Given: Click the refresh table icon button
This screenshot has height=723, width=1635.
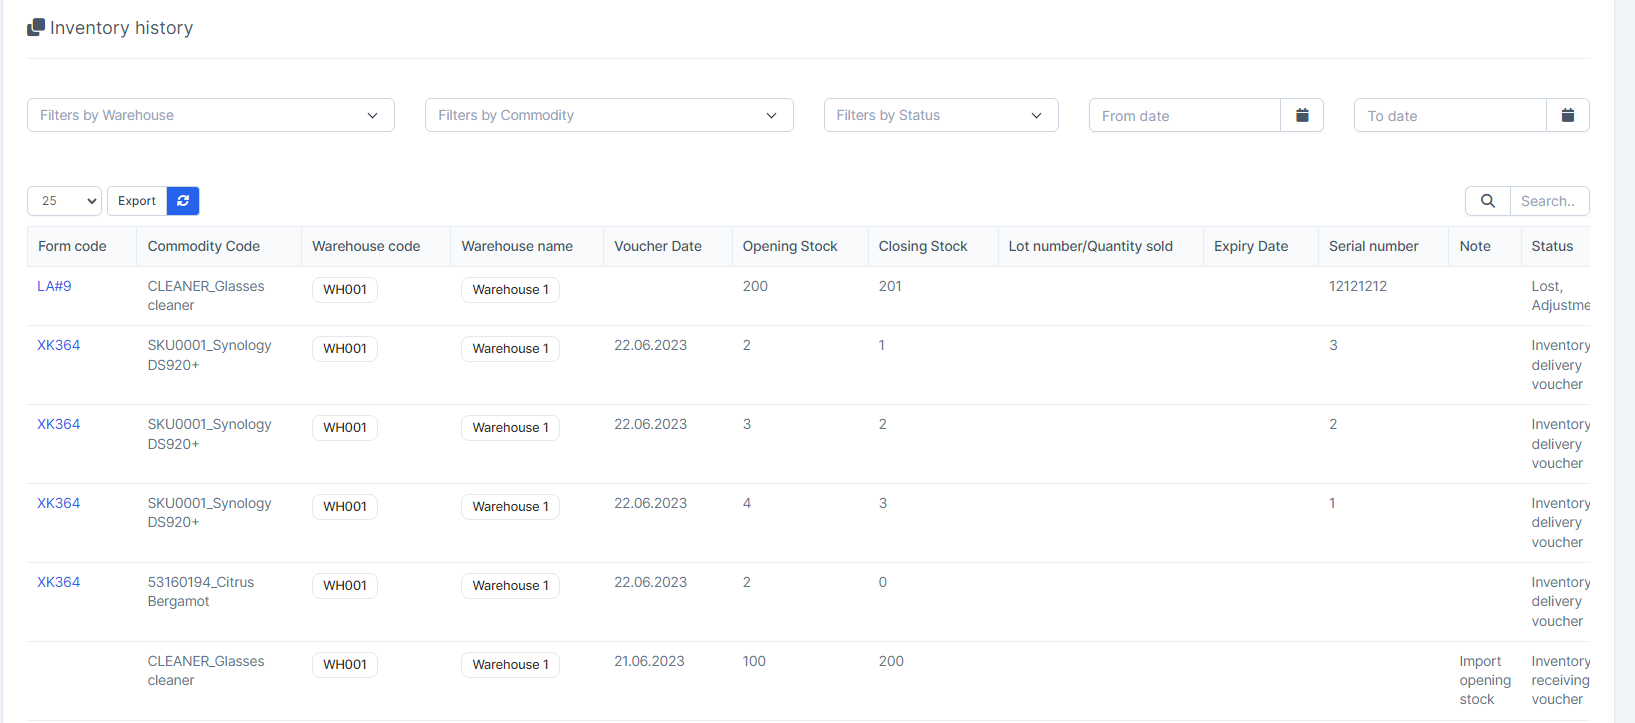Looking at the screenshot, I should pyautogui.click(x=183, y=201).
